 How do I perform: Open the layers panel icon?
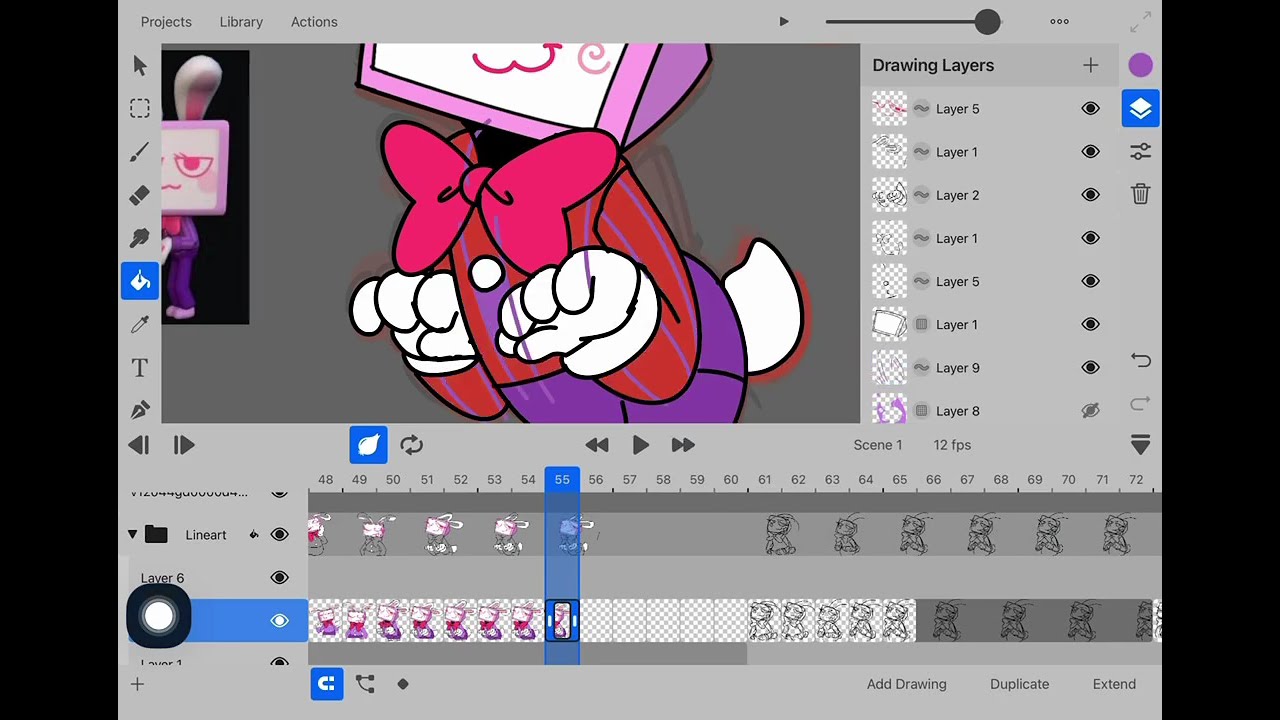1140,108
